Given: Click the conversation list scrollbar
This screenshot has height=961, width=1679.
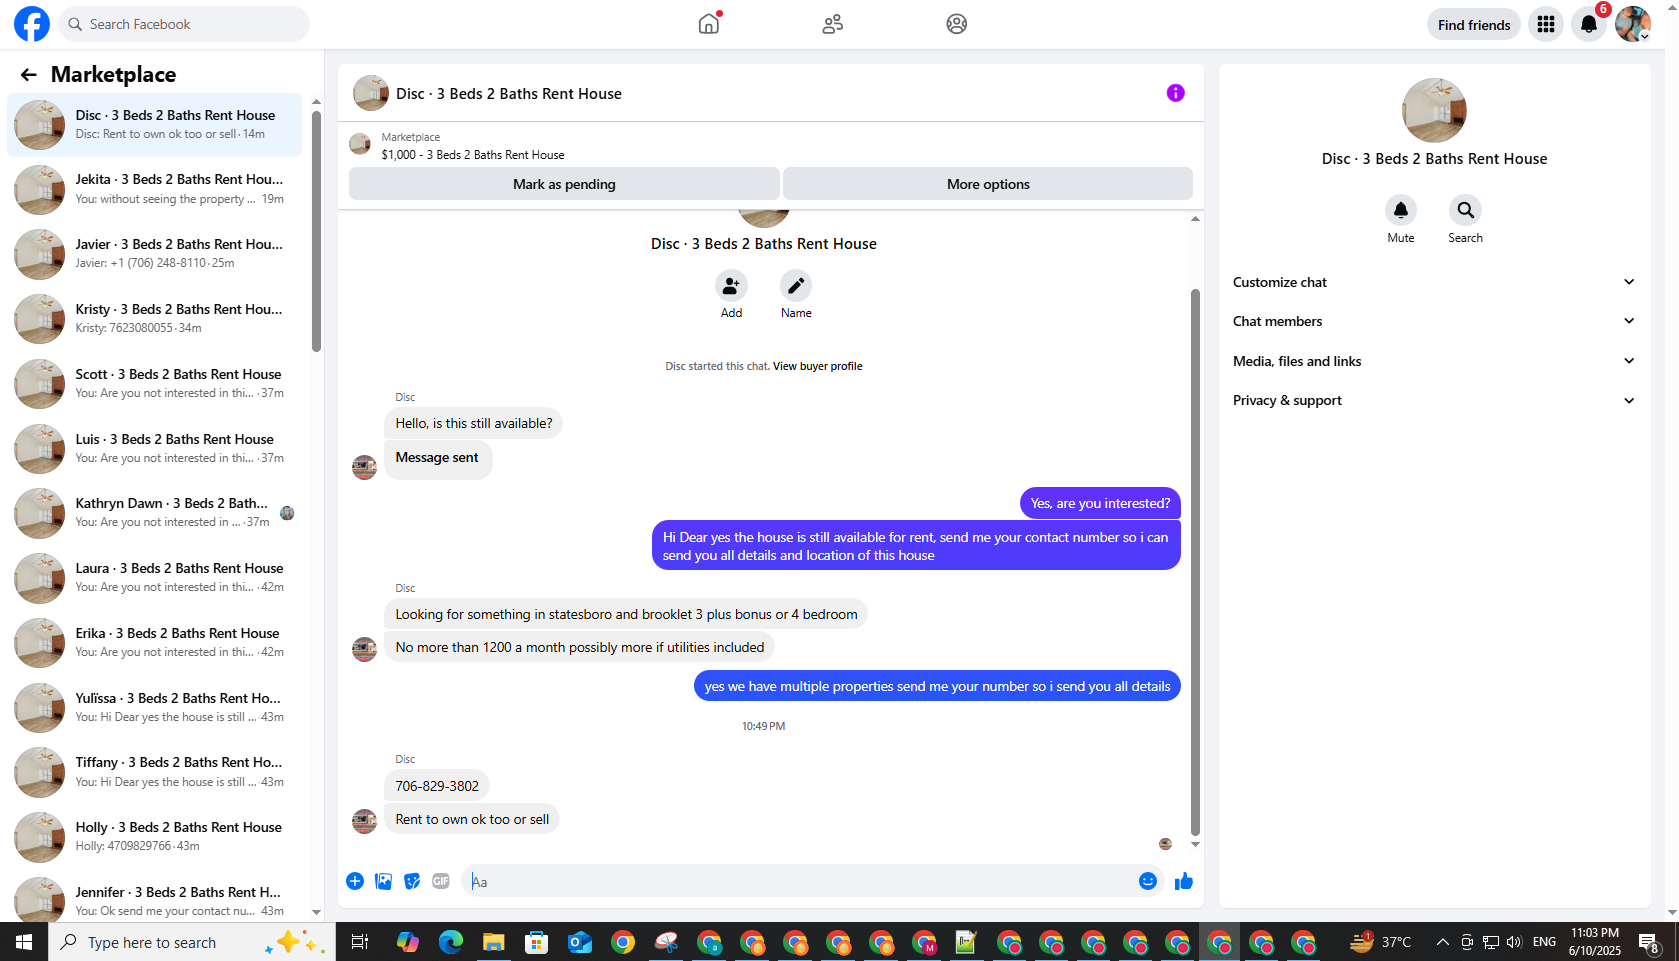Looking at the screenshot, I should (x=316, y=230).
